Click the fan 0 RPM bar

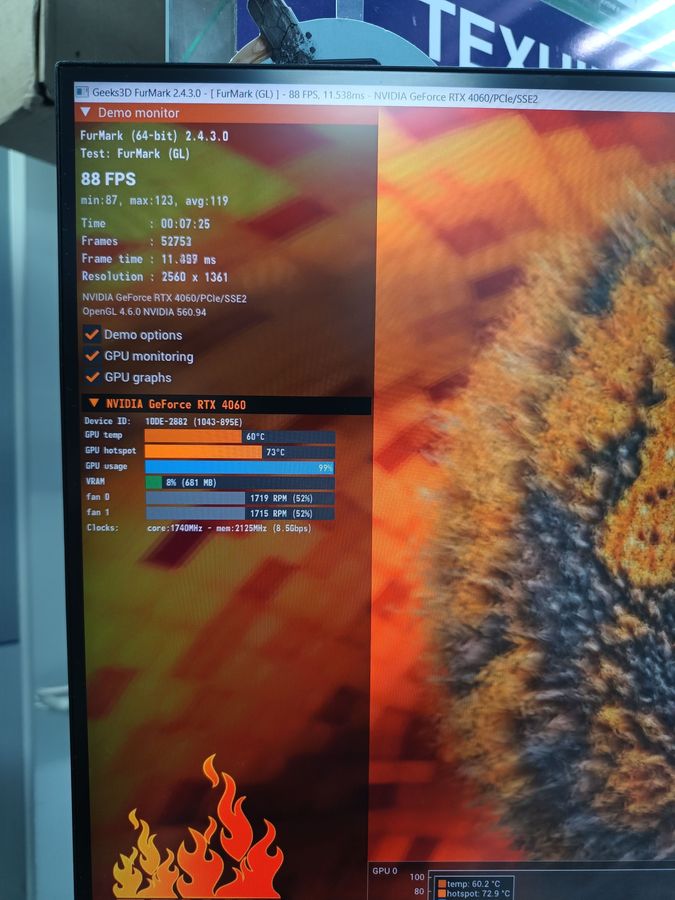196,498
